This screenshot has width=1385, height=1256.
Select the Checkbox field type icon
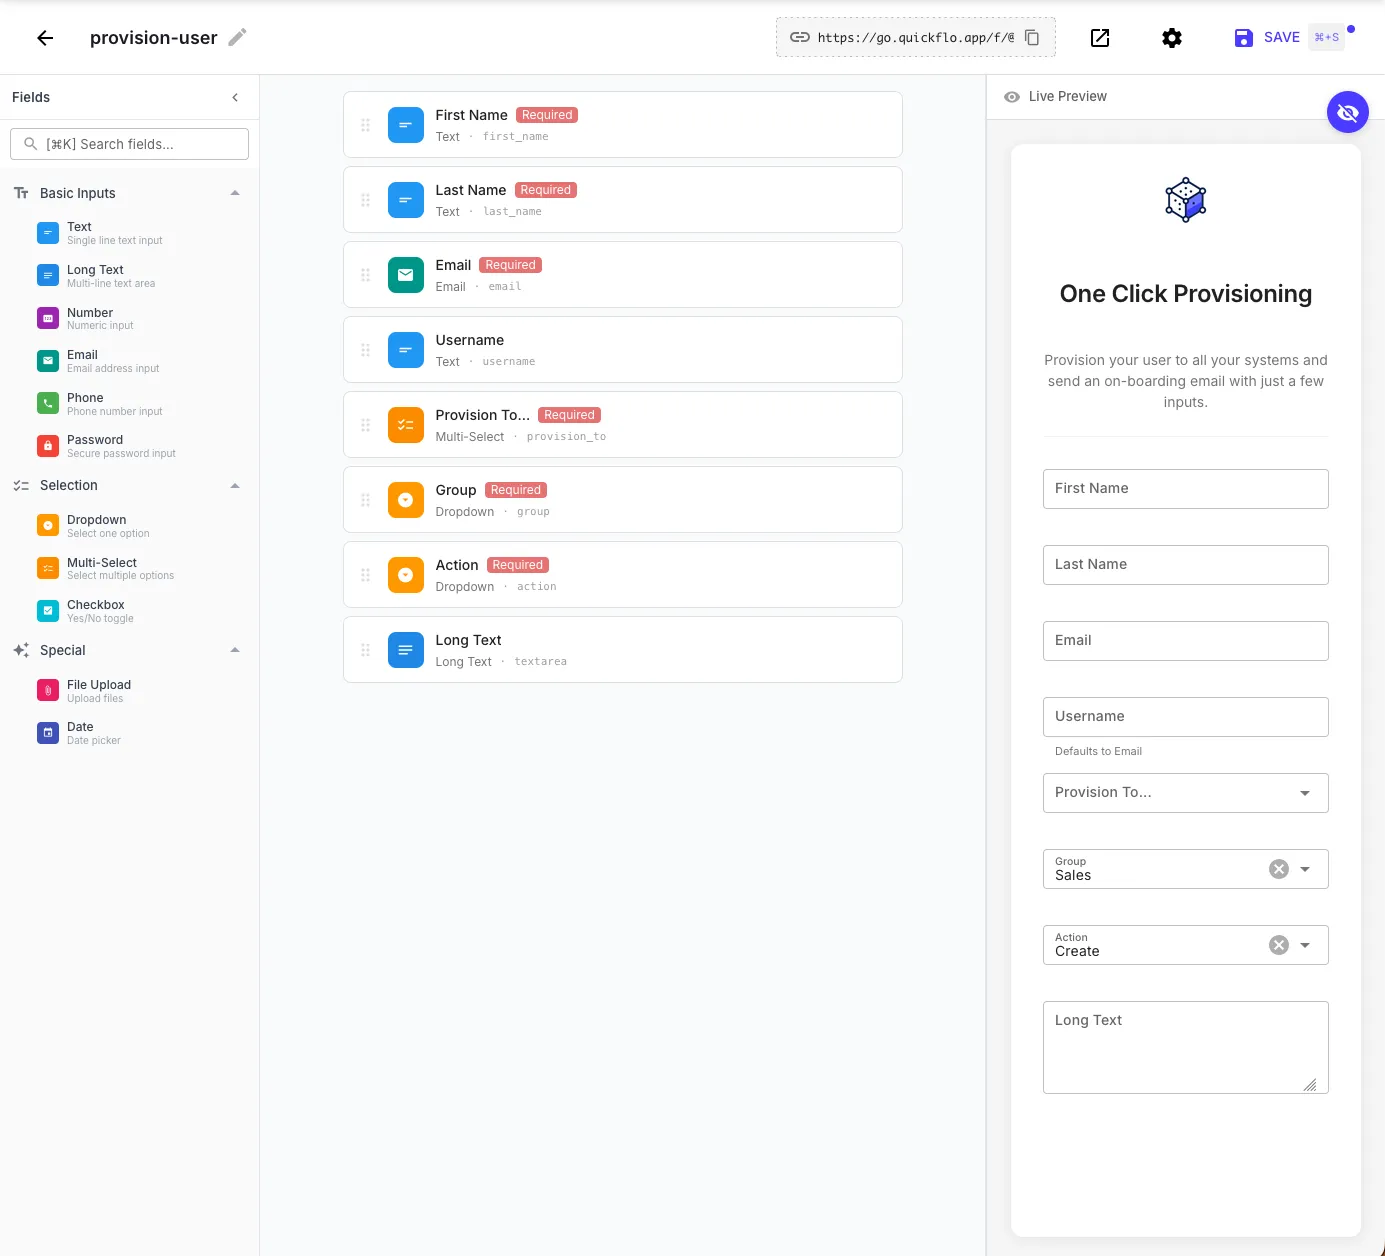(x=48, y=610)
